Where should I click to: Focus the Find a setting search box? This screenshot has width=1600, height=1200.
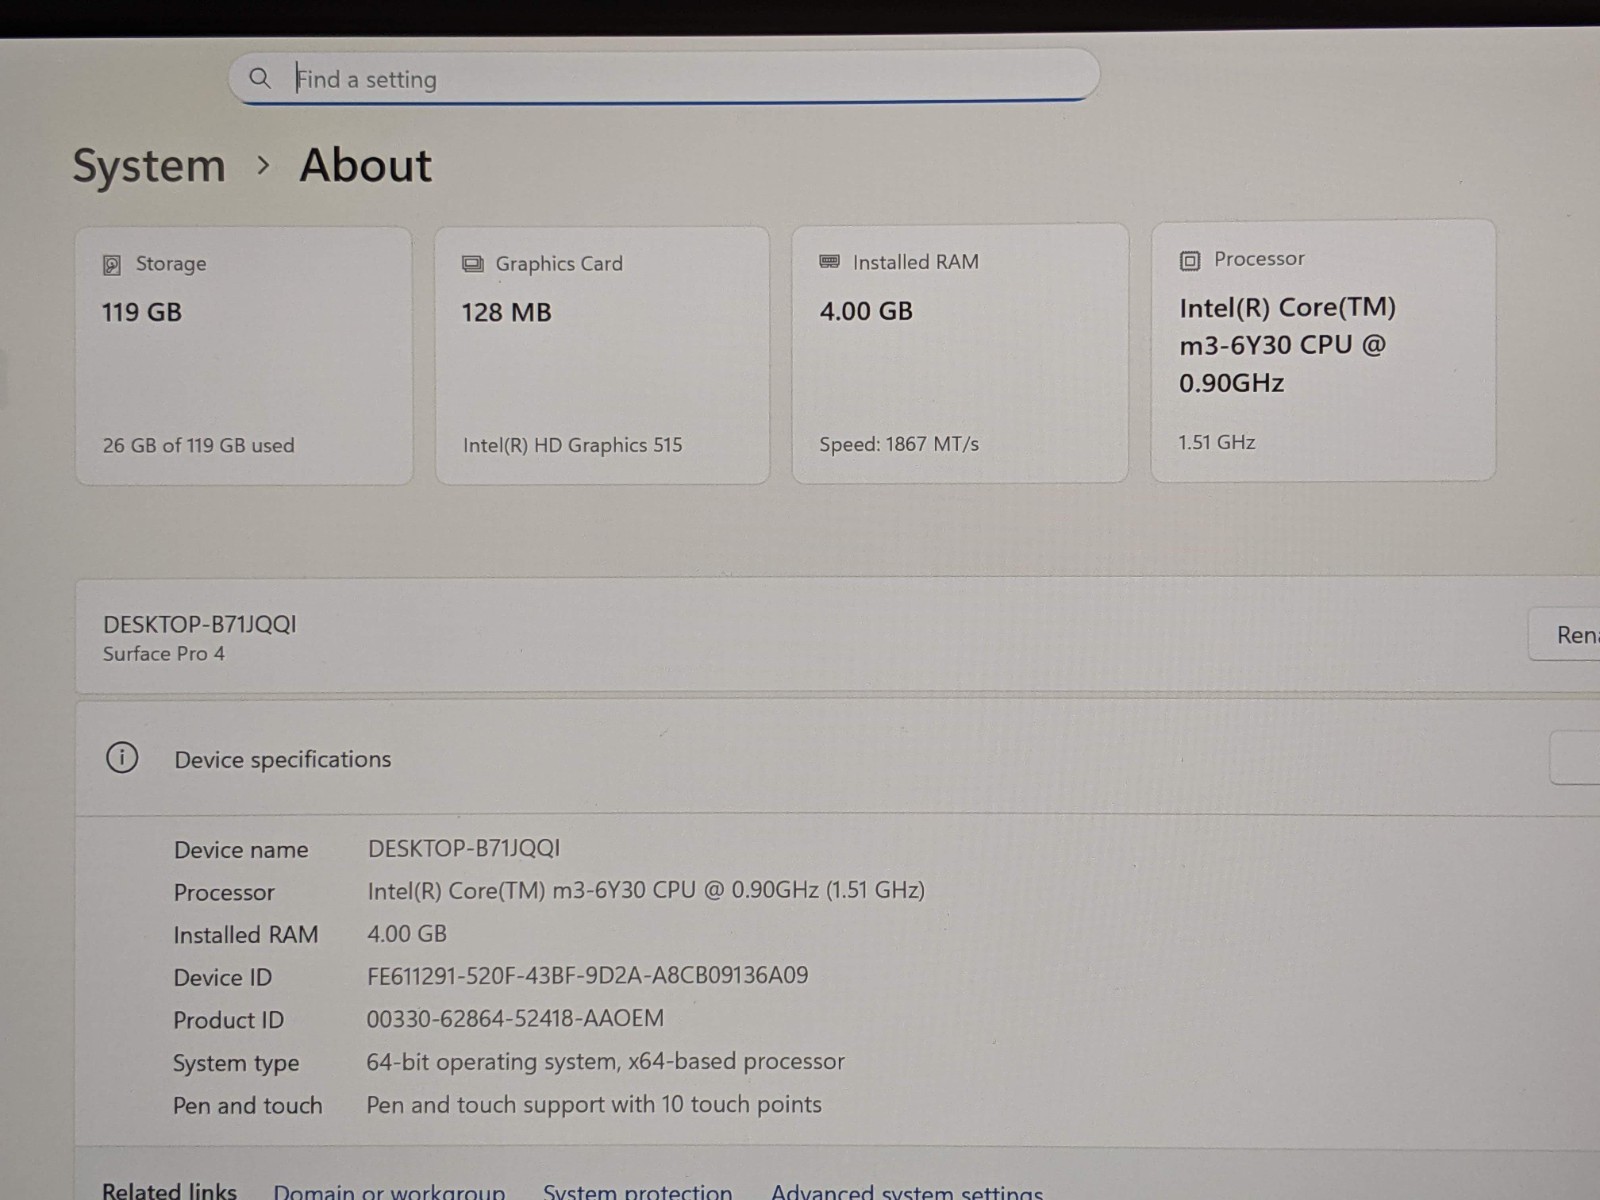tap(664, 76)
